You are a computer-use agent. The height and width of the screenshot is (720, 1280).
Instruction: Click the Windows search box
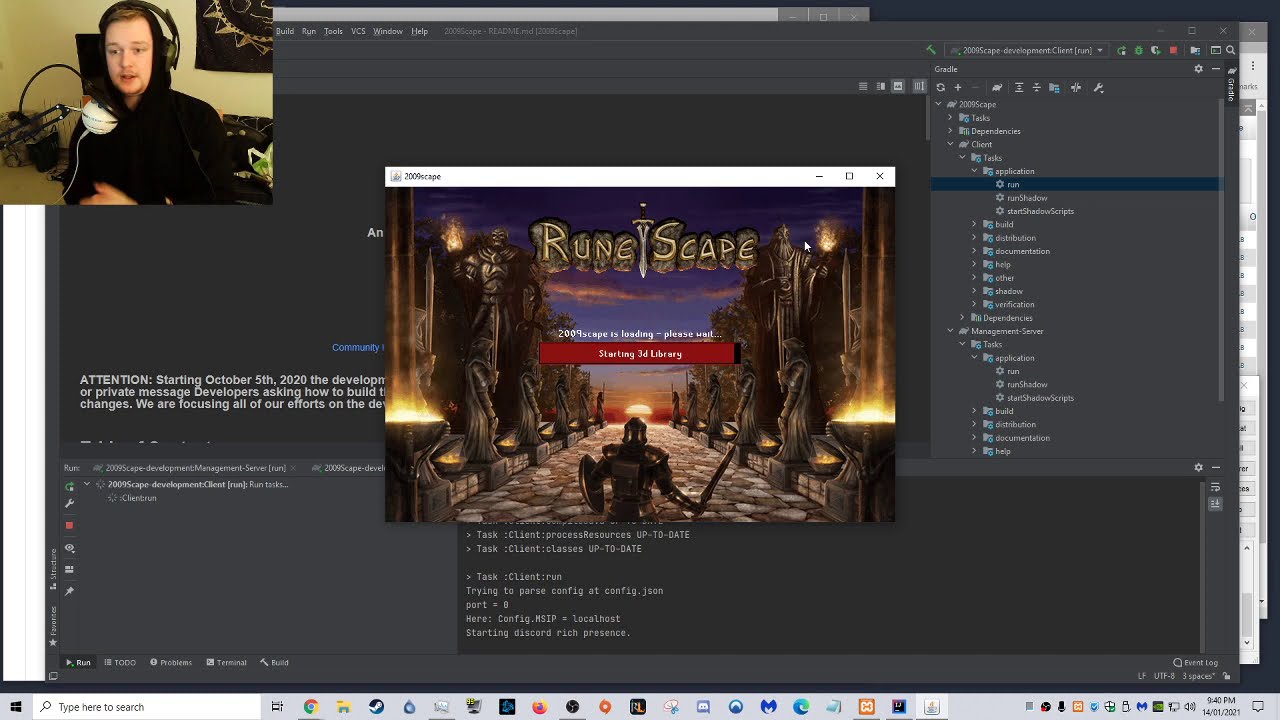click(147, 707)
